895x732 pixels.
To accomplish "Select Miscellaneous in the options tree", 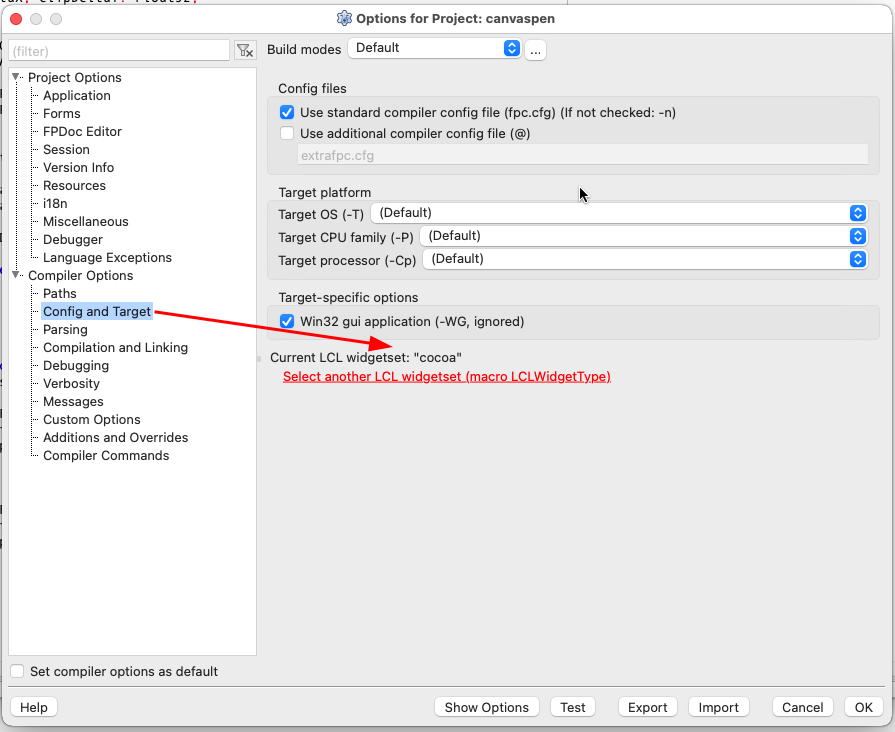I will coord(86,222).
